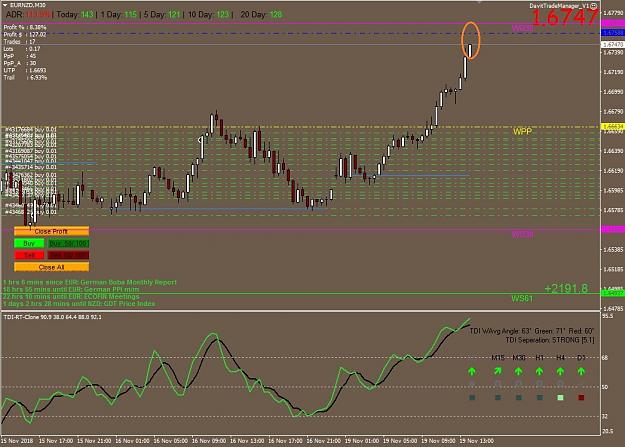Click the green trend arrow under M15

[497, 371]
